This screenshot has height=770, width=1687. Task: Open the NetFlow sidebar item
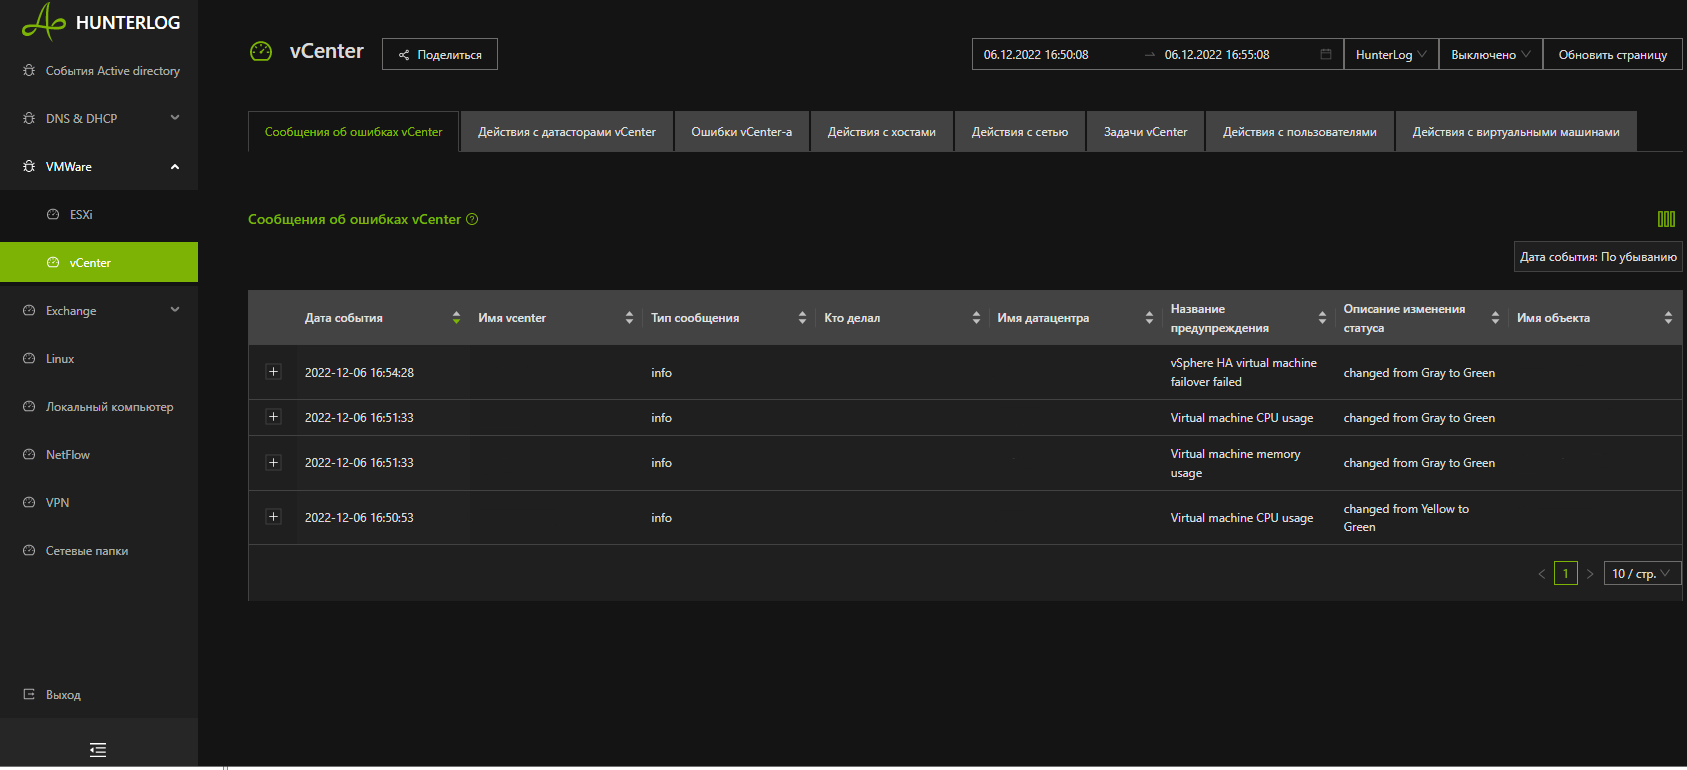(x=99, y=454)
